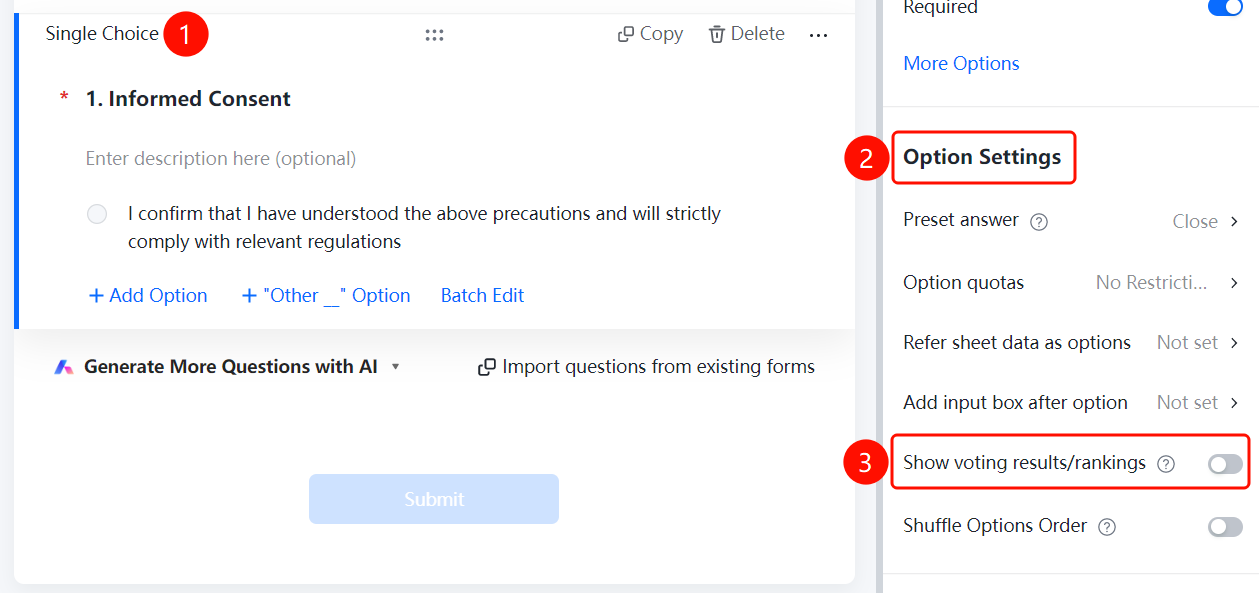This screenshot has height=593, width=1259.
Task: Click the Submit button
Action: coord(434,499)
